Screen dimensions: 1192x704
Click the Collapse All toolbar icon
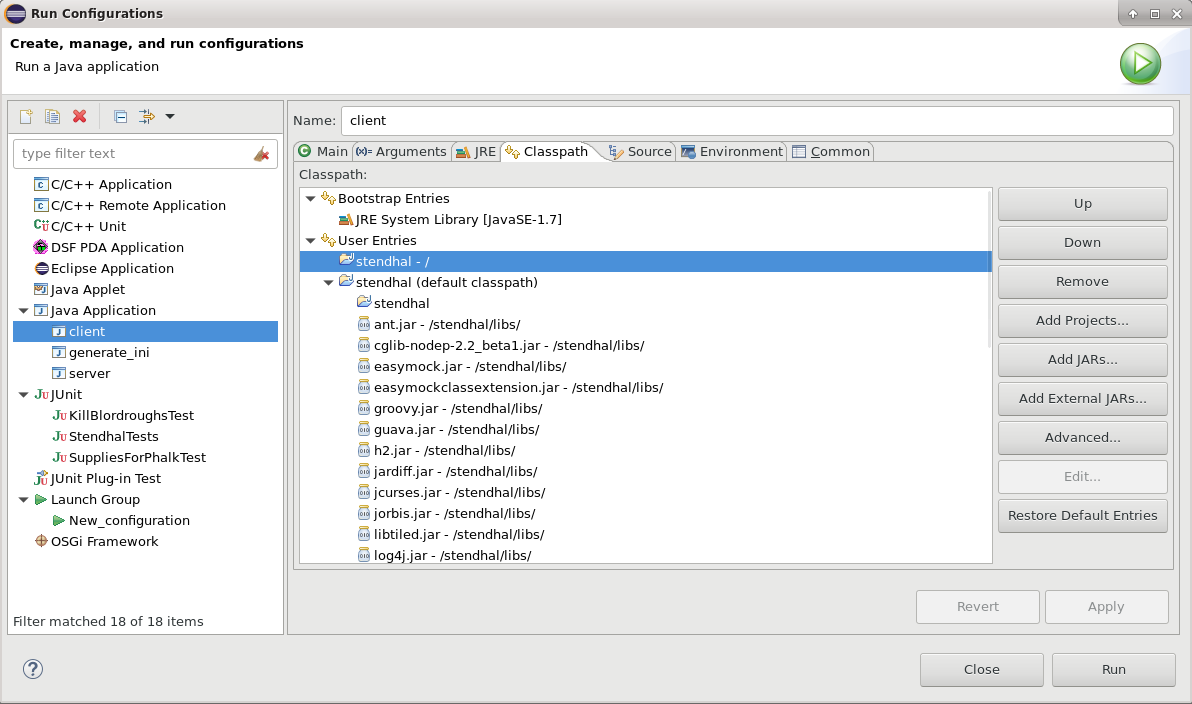point(120,116)
